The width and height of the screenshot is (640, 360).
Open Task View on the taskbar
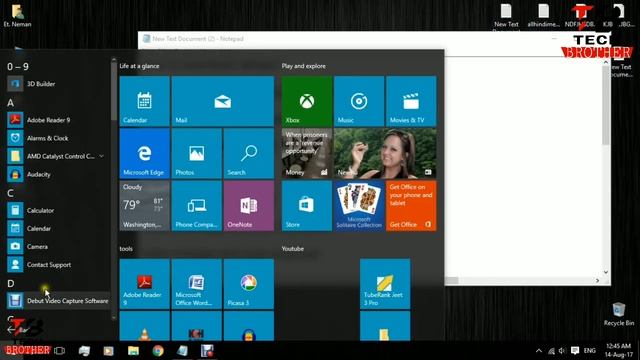coord(60,351)
